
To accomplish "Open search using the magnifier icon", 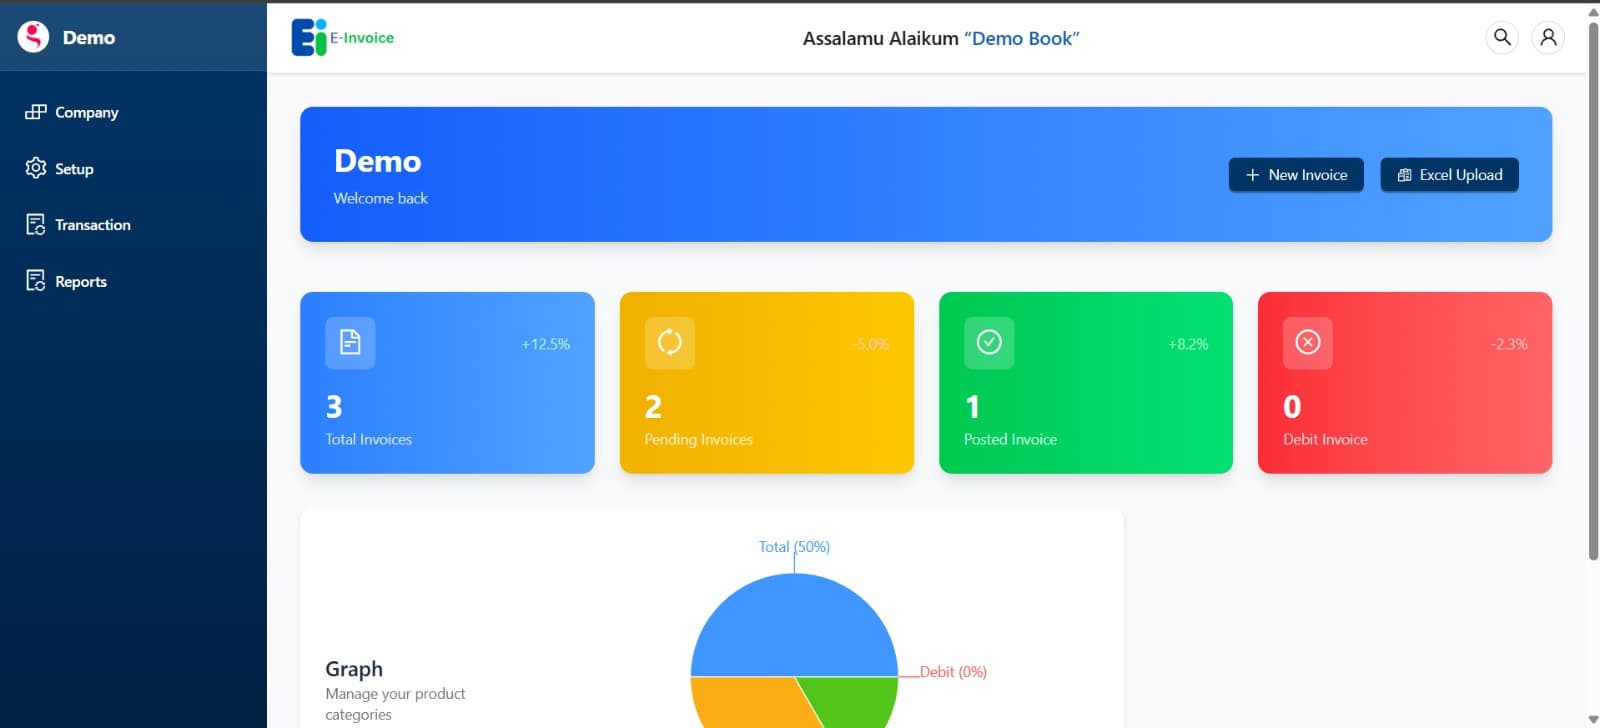I will tap(1502, 38).
